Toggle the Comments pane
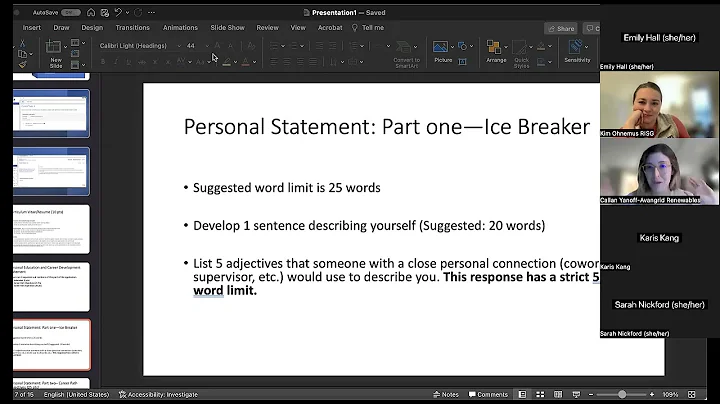720x404 pixels. point(488,394)
